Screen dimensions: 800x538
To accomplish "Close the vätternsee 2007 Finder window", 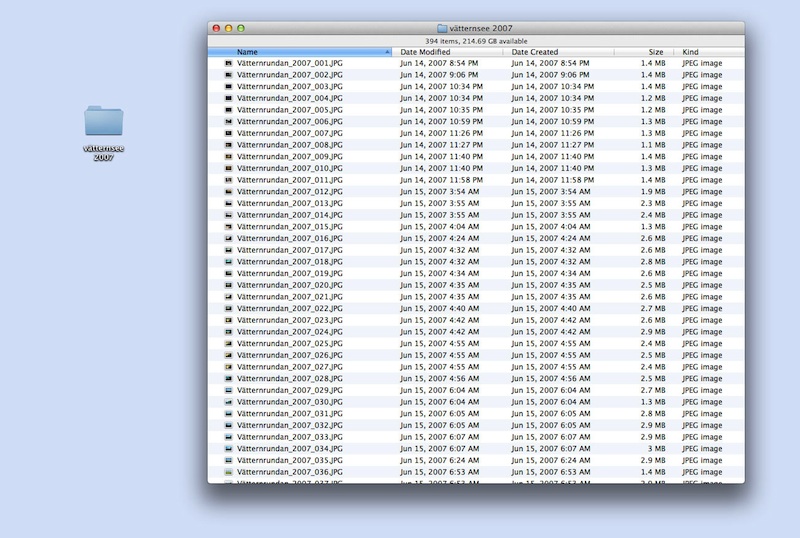I will pos(216,29).
